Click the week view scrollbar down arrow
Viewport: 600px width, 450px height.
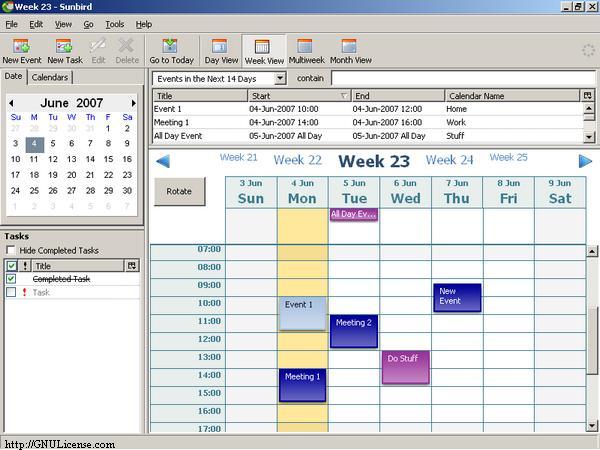(592, 426)
